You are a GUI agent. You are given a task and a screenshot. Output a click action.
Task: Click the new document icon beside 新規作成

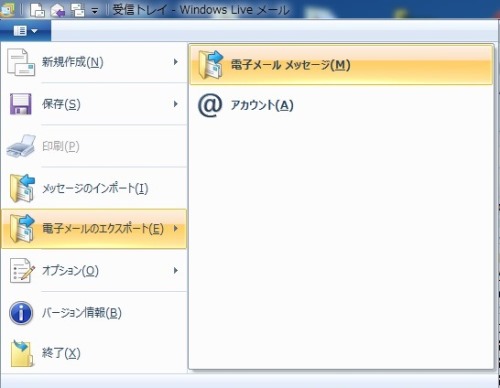pos(21,62)
